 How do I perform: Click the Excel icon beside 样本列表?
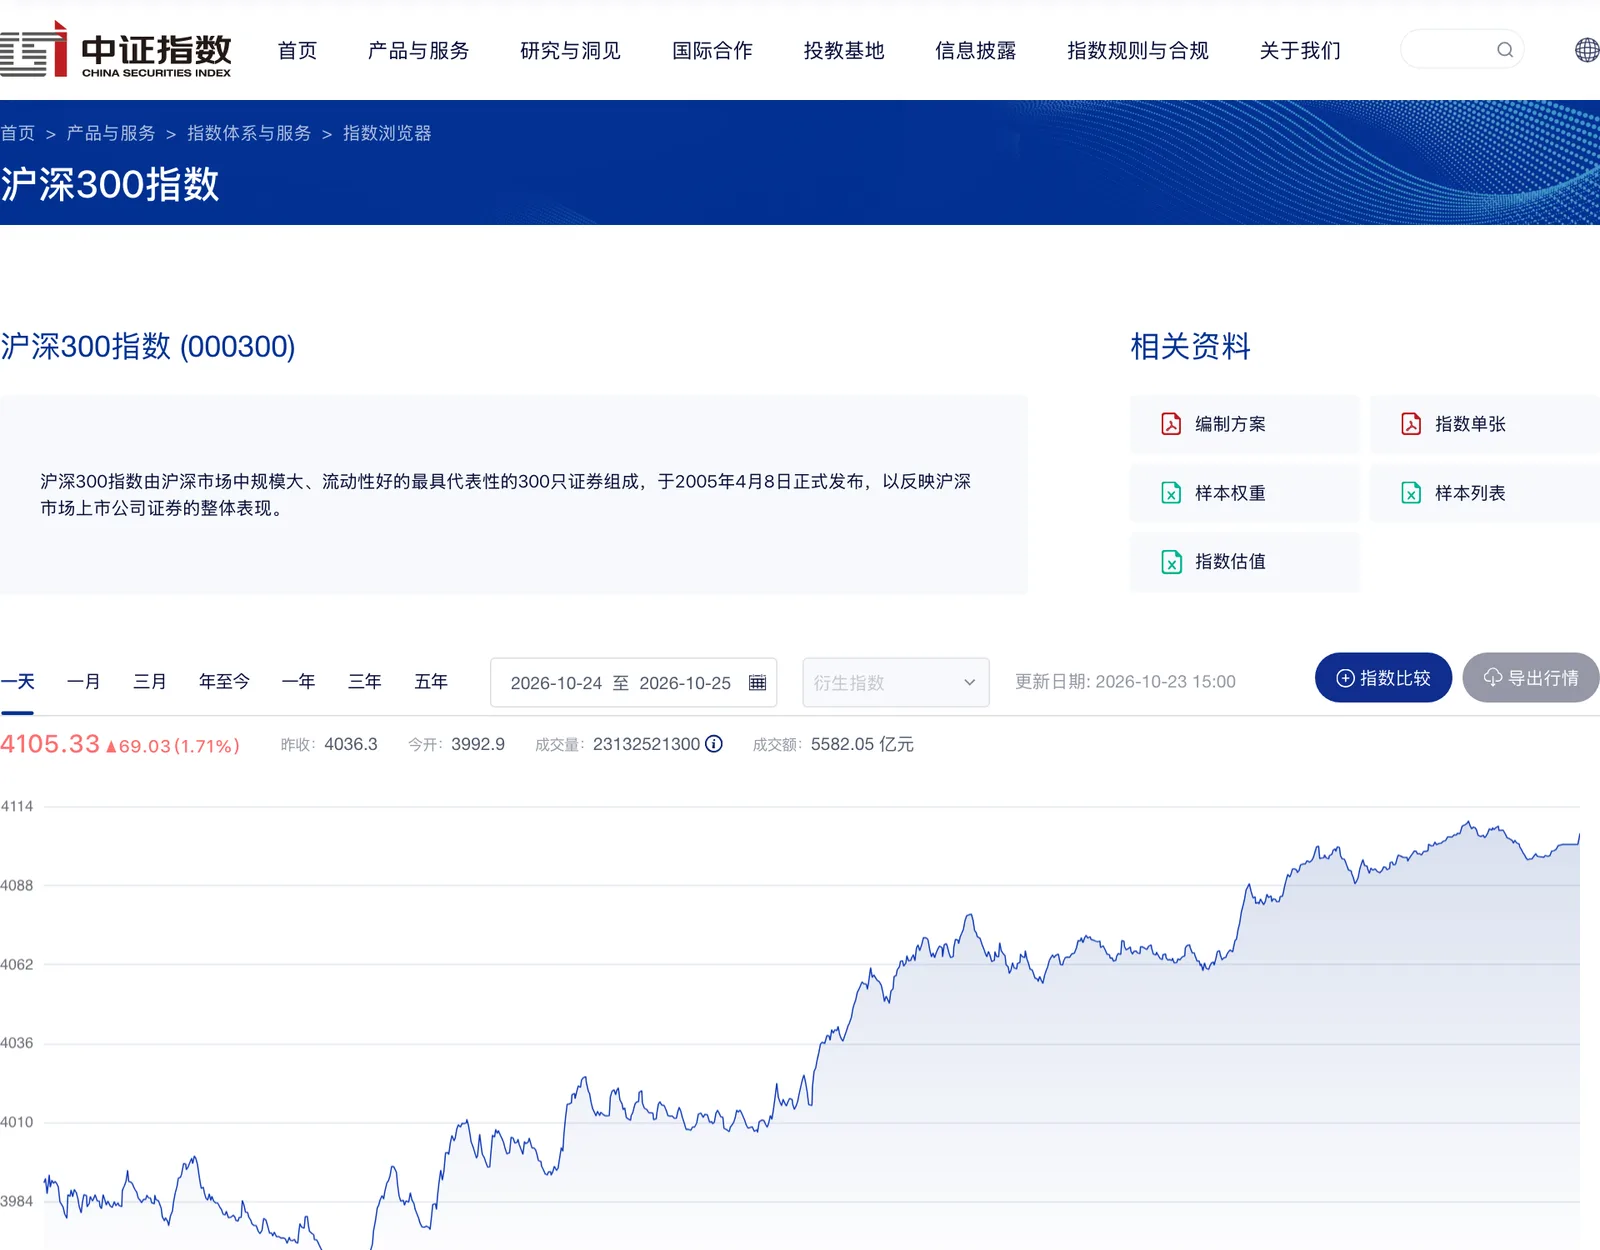coord(1411,493)
